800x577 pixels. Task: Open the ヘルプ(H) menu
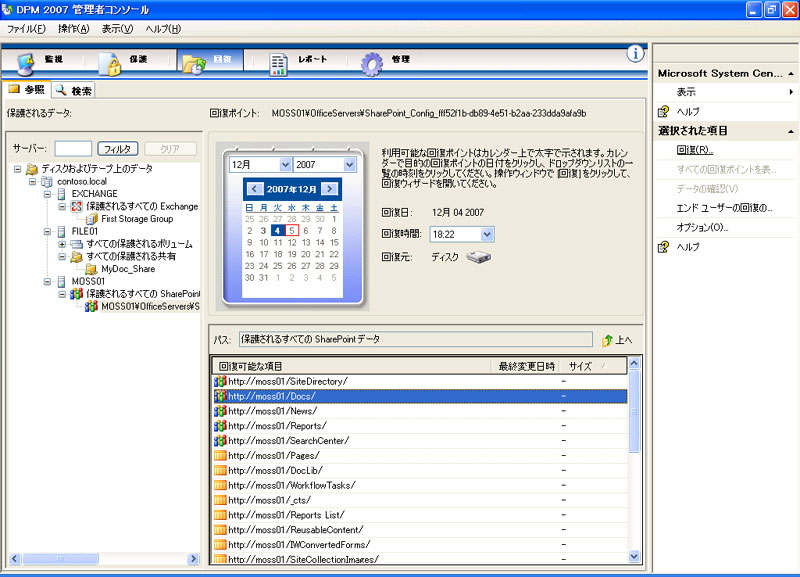tap(163, 29)
